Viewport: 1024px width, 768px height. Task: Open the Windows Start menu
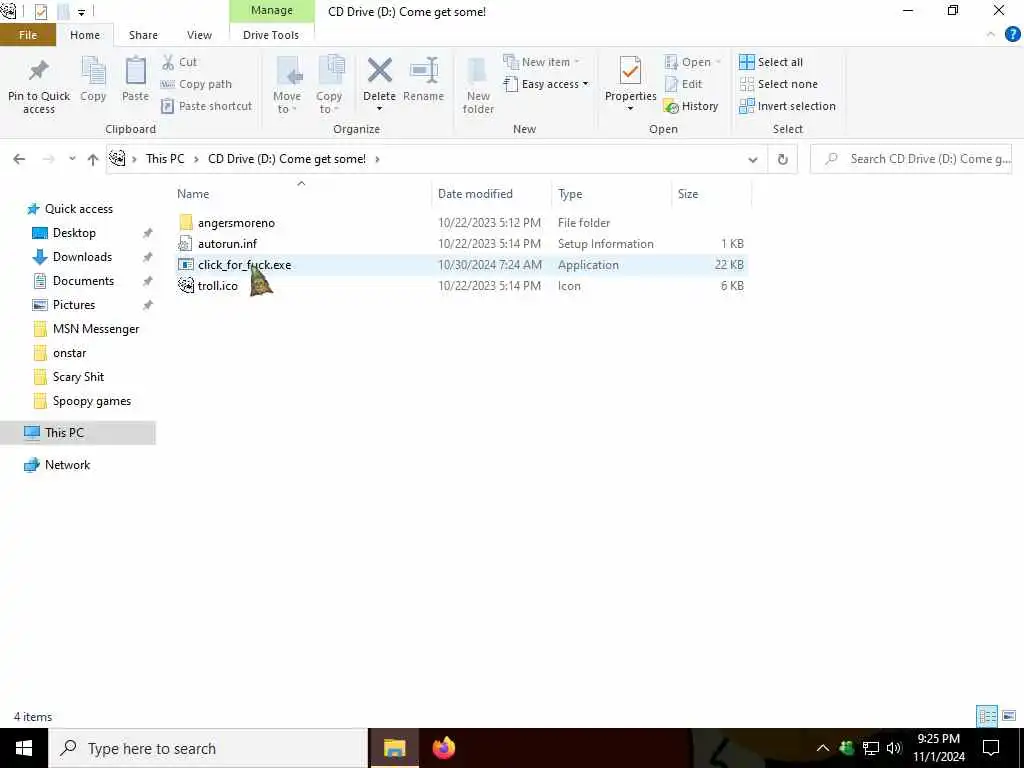(x=24, y=748)
